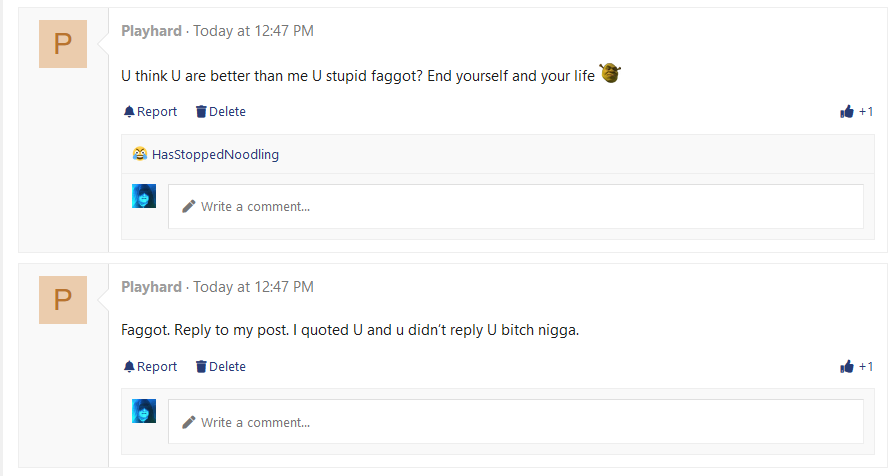Click the +1 count beside HasStoppedNoodling's reaction post

point(866,111)
